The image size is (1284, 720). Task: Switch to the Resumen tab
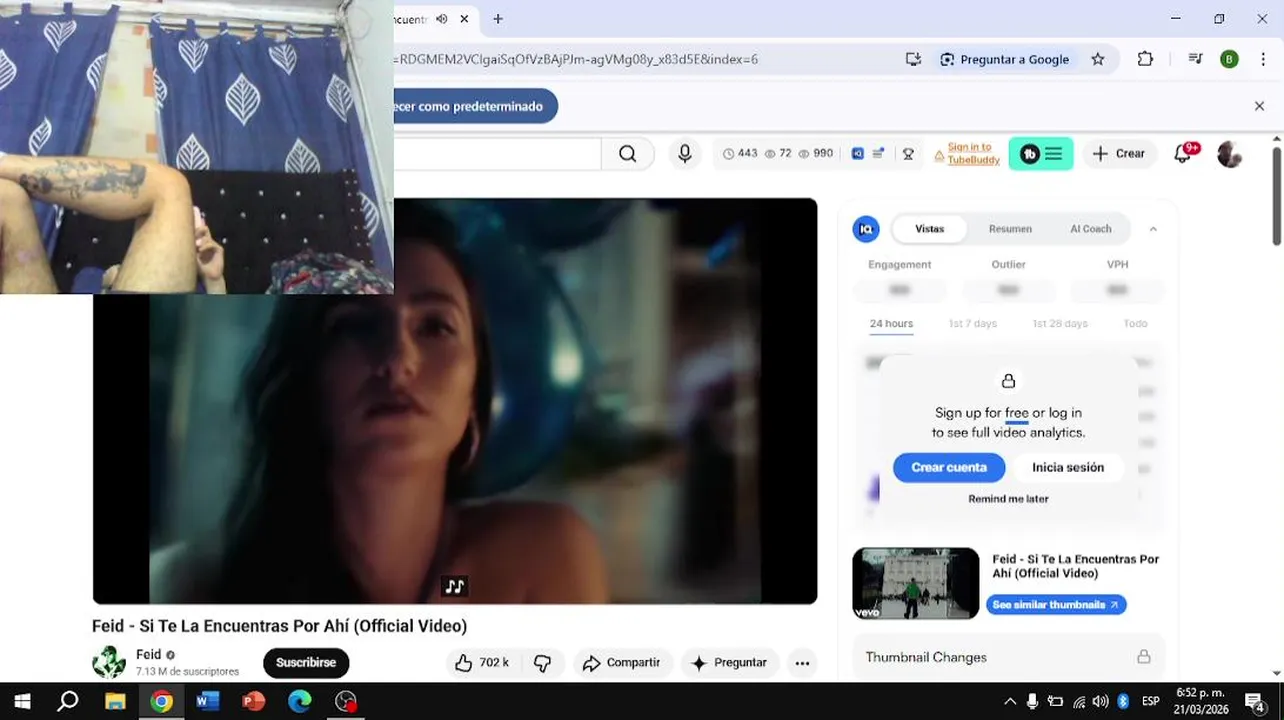[1010, 229]
